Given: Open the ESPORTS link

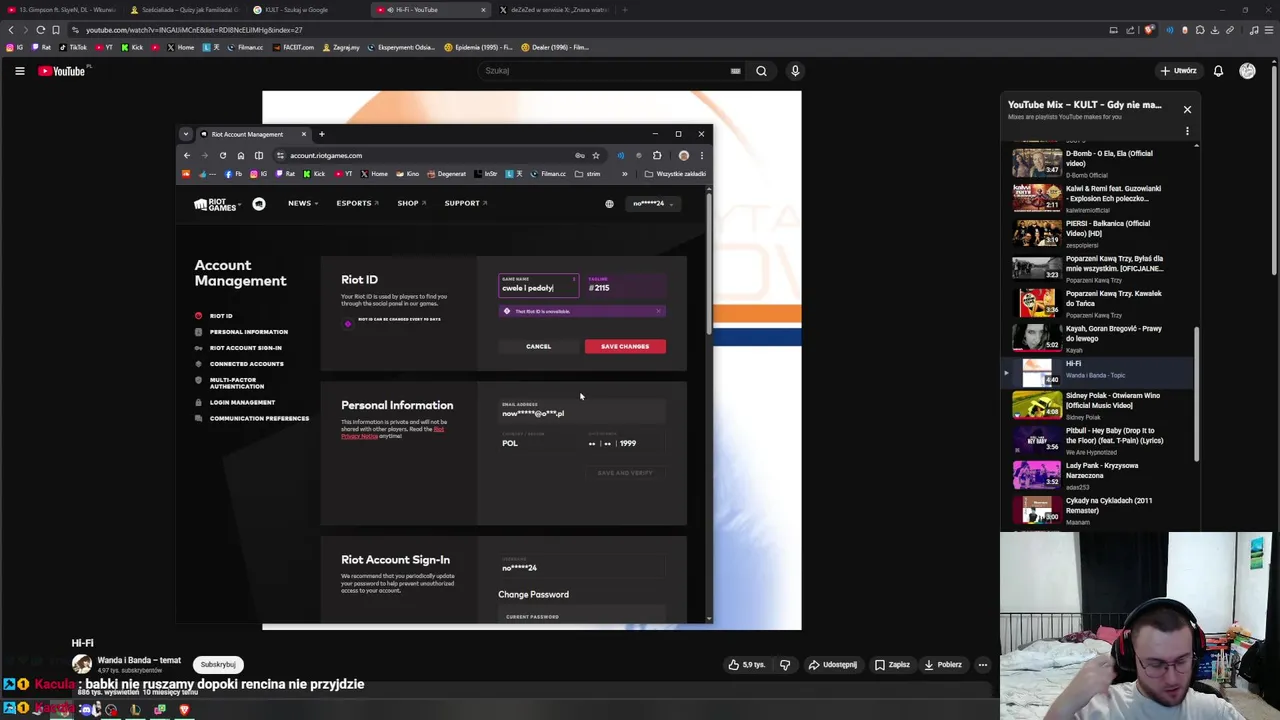Looking at the screenshot, I should pyautogui.click(x=357, y=203).
